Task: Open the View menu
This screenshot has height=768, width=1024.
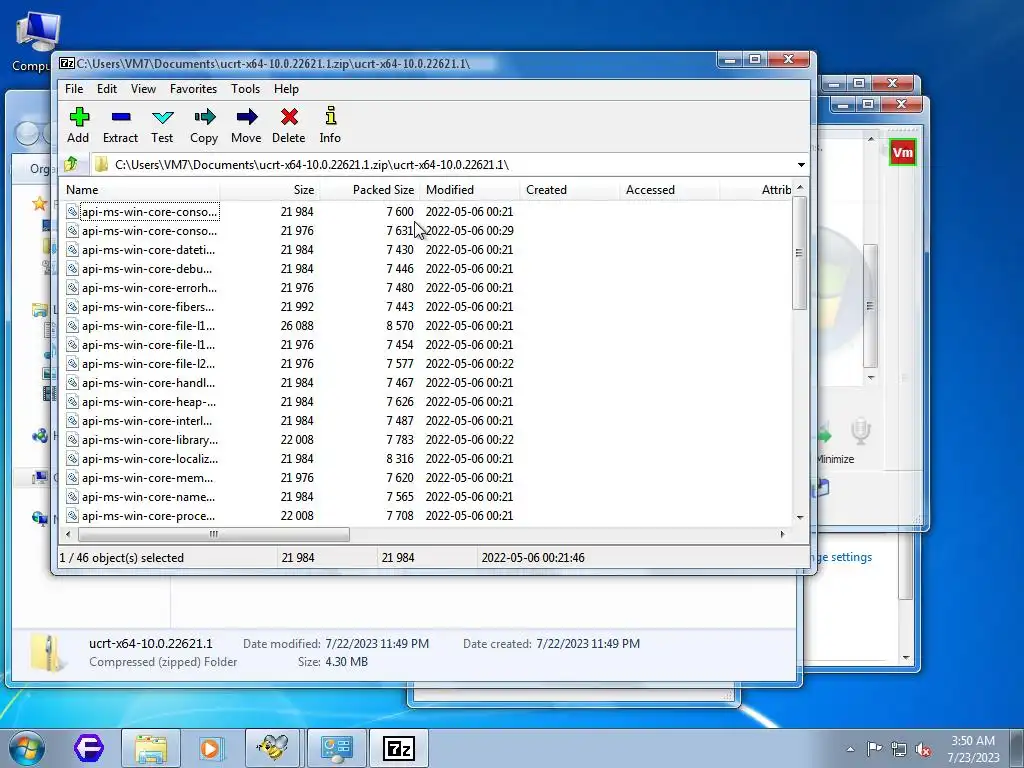Action: (143, 89)
